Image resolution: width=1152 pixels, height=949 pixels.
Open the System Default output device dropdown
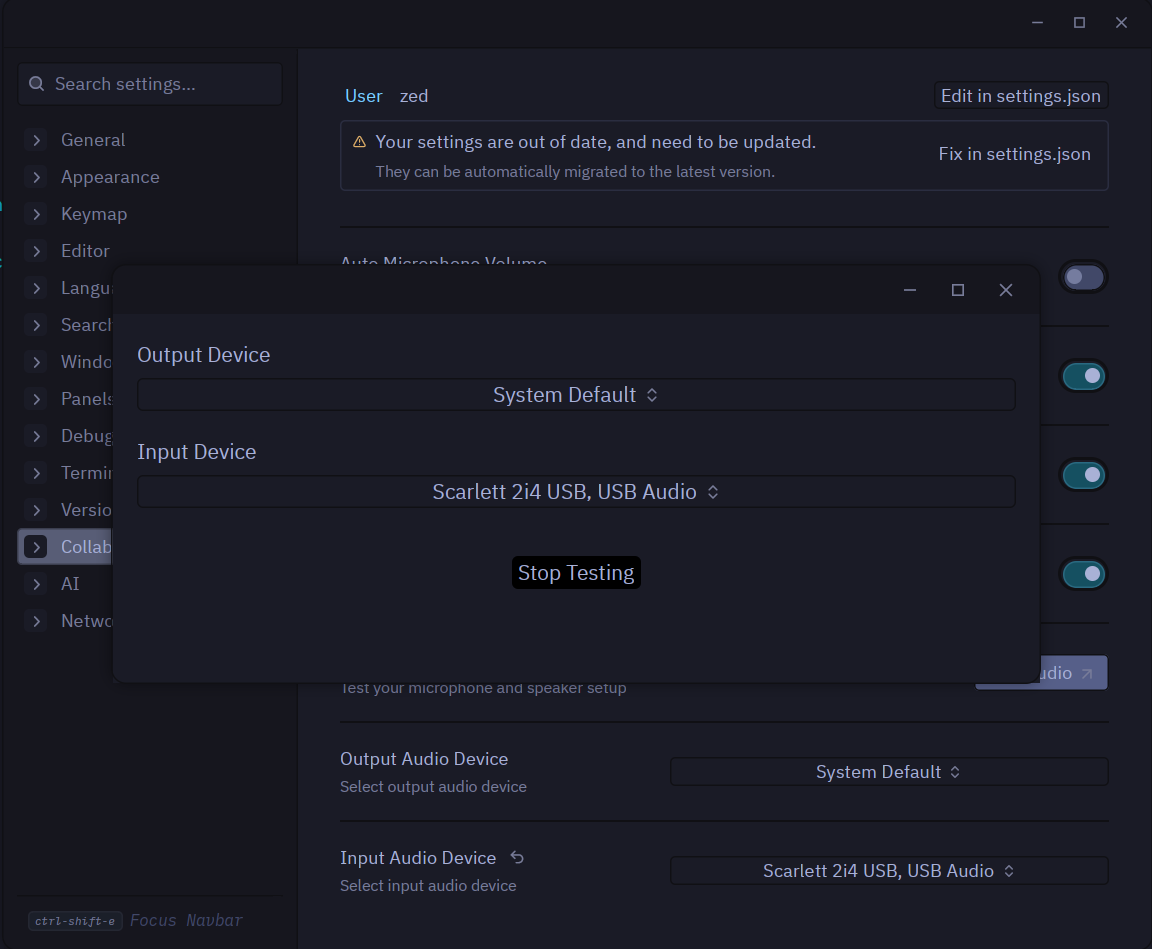coord(576,394)
